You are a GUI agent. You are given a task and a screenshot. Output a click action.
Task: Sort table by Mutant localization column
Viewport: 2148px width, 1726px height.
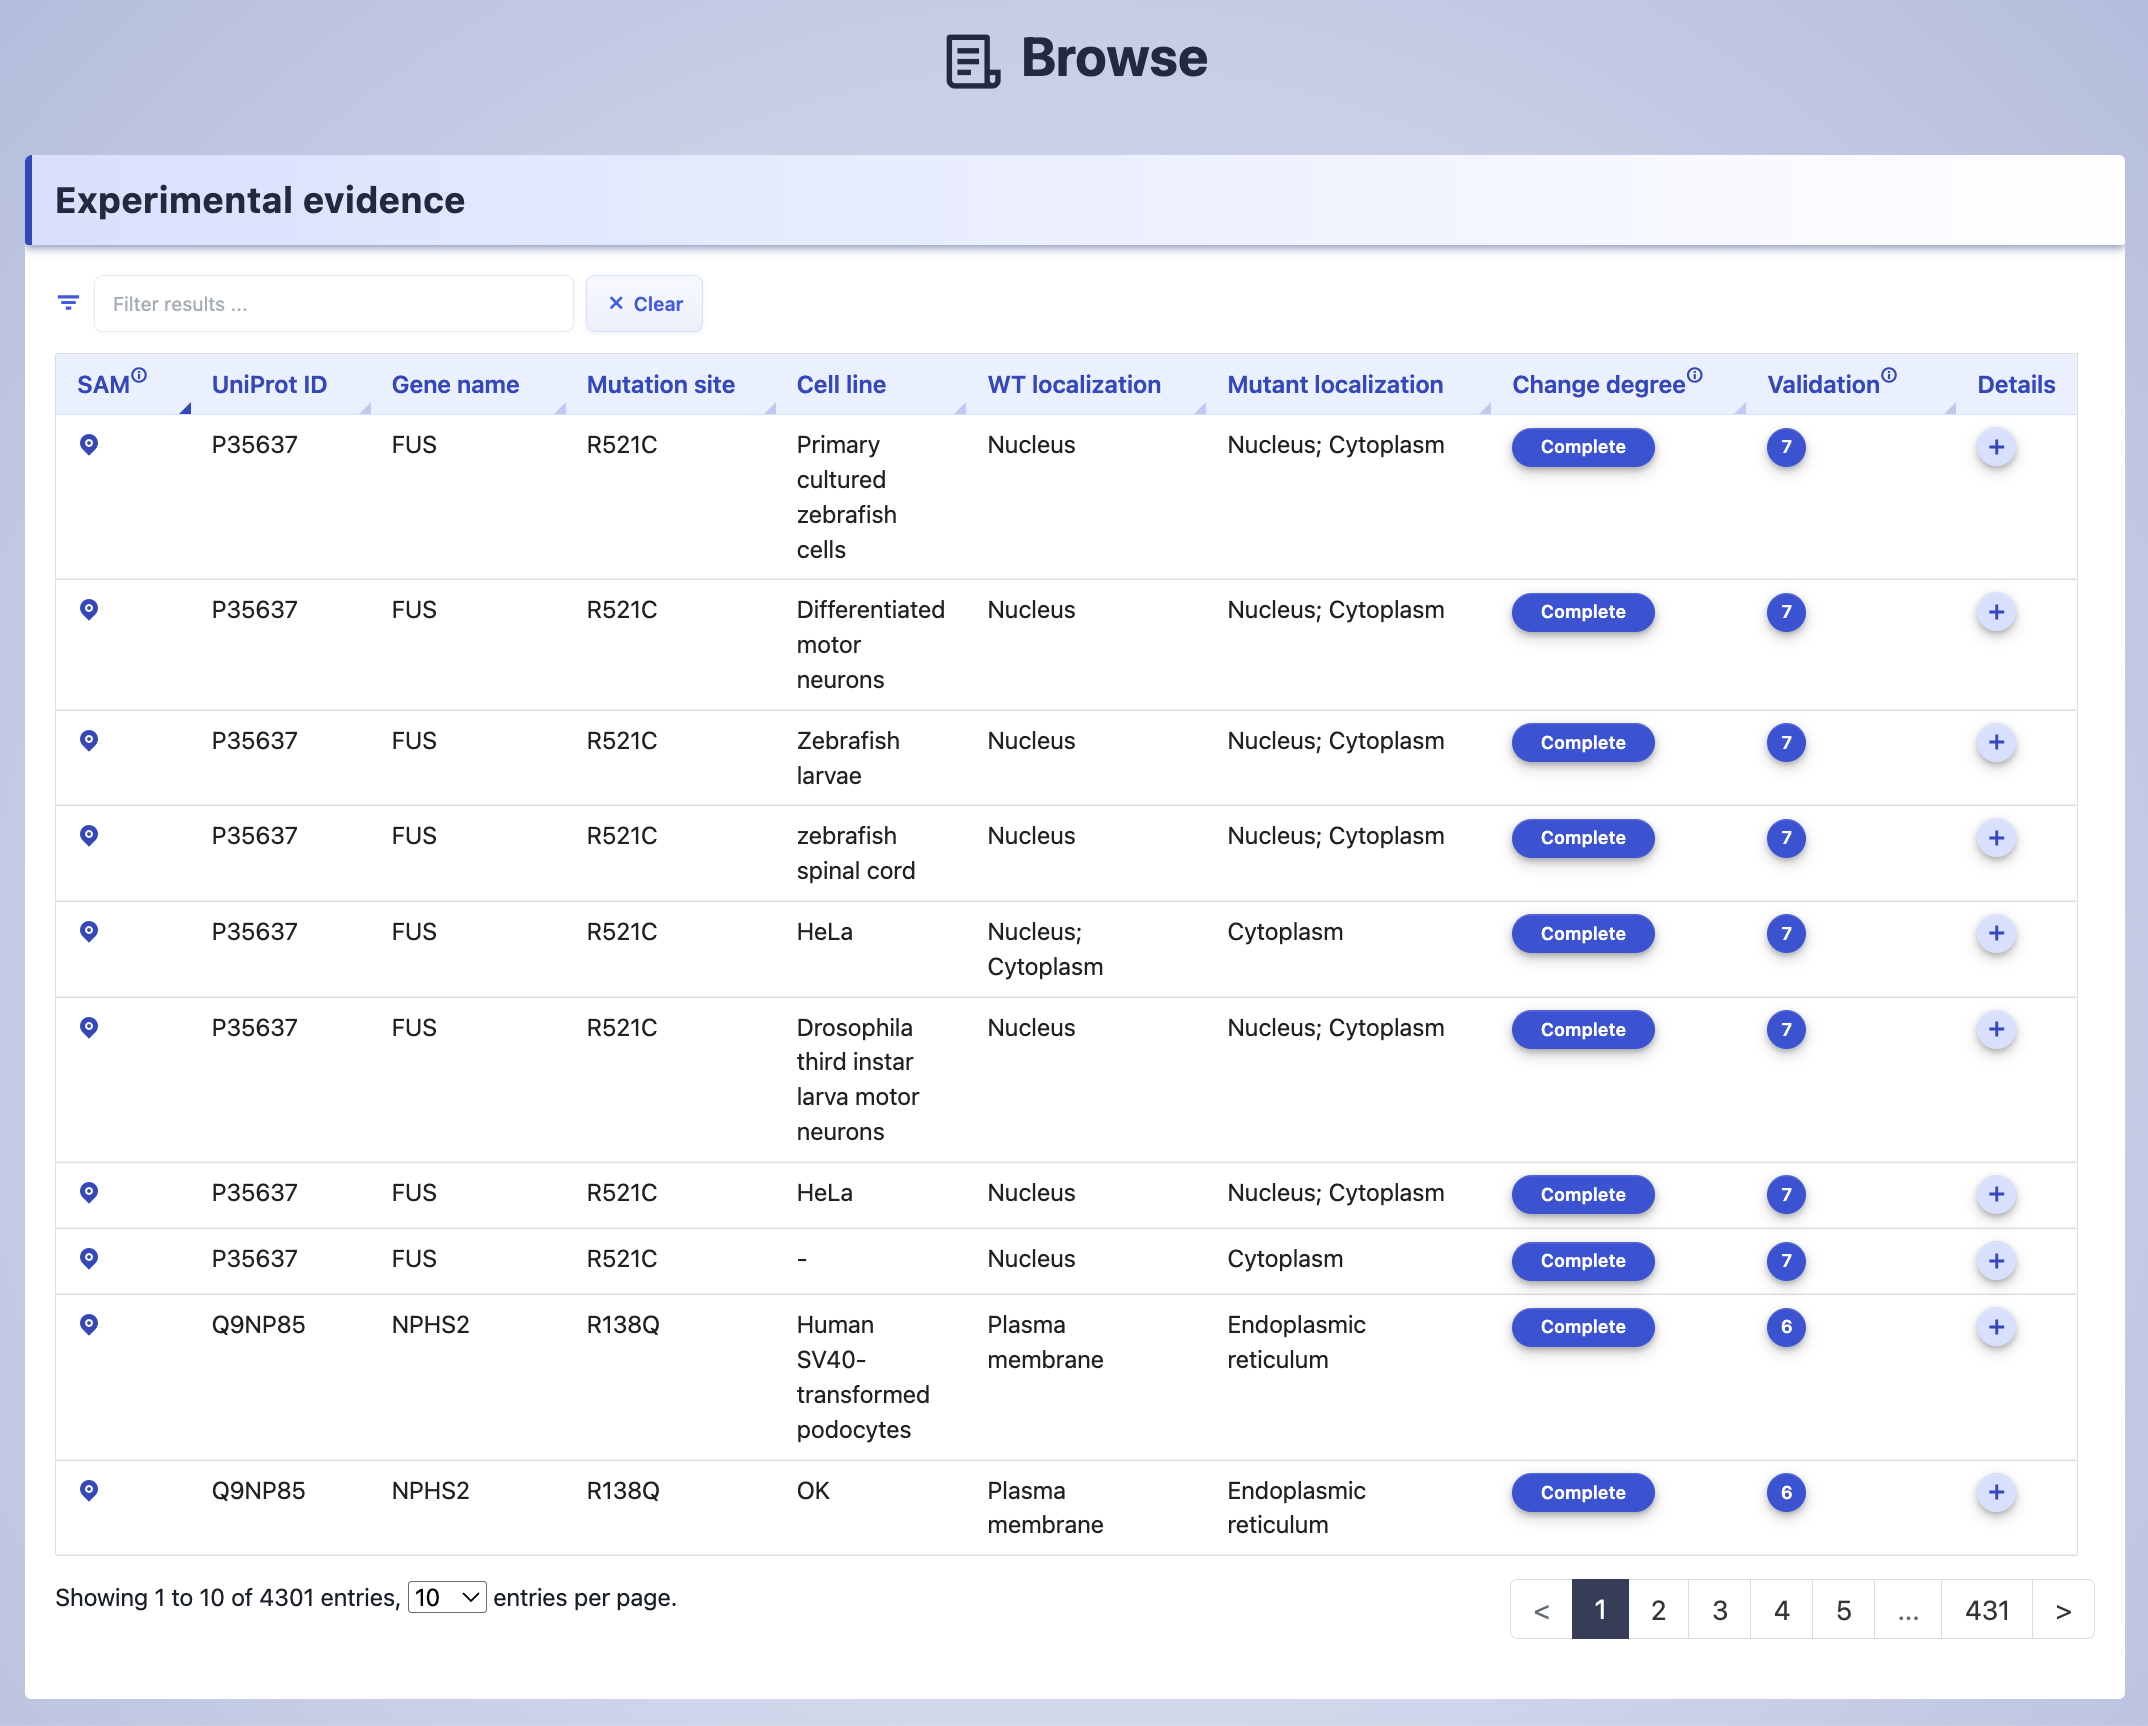click(1335, 385)
